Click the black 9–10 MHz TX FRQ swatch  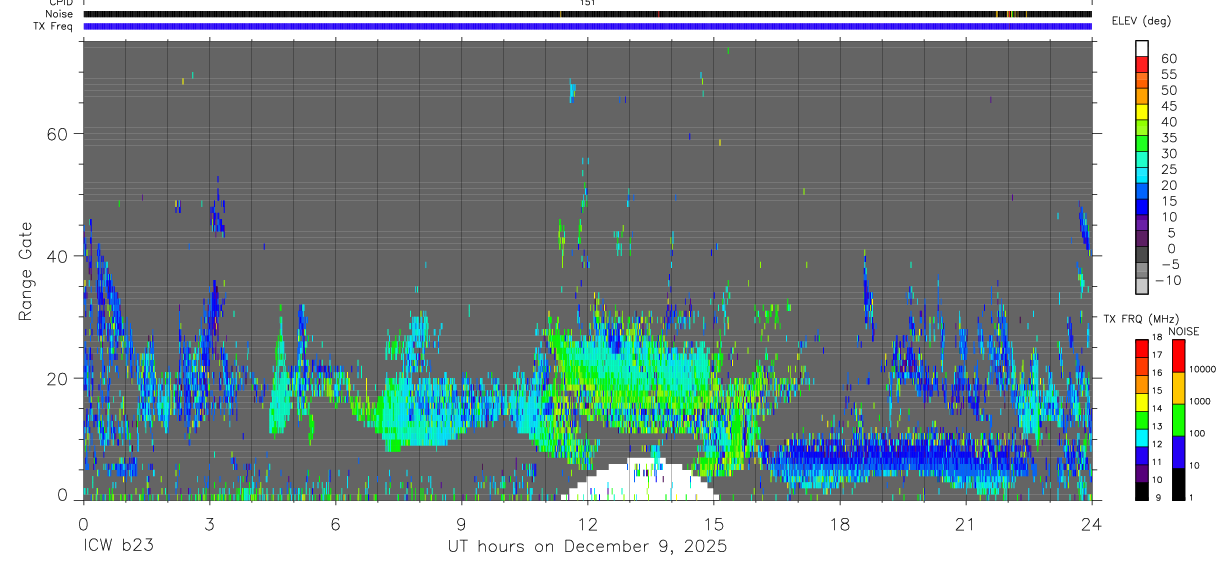tap(1142, 490)
